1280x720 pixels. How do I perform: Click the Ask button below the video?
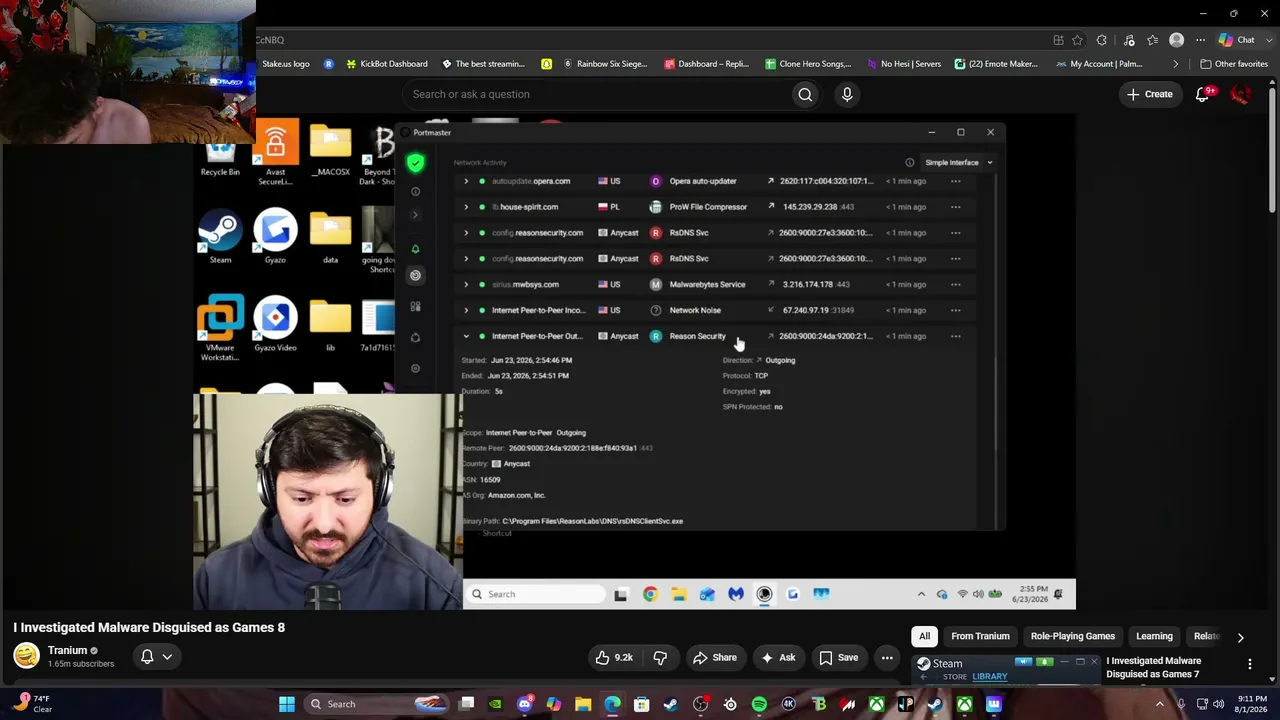(778, 657)
